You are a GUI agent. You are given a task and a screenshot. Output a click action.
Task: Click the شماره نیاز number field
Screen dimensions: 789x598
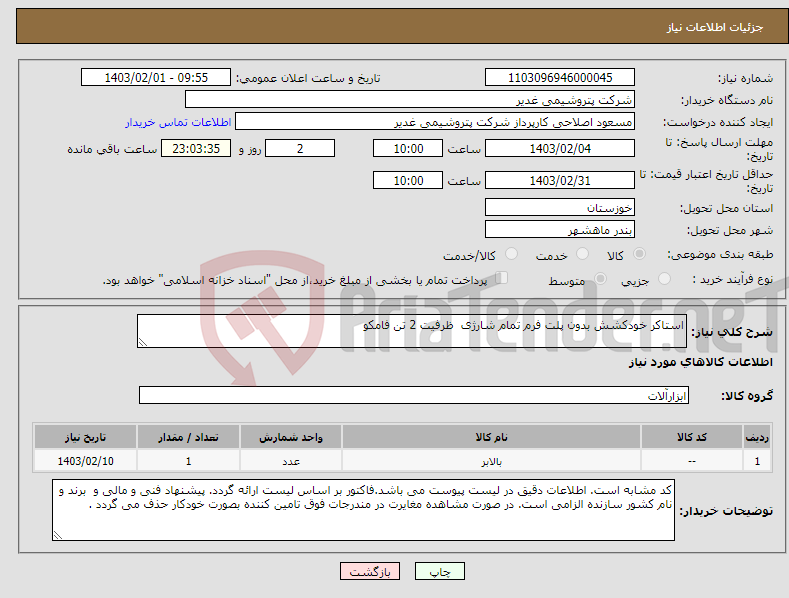coord(560,78)
